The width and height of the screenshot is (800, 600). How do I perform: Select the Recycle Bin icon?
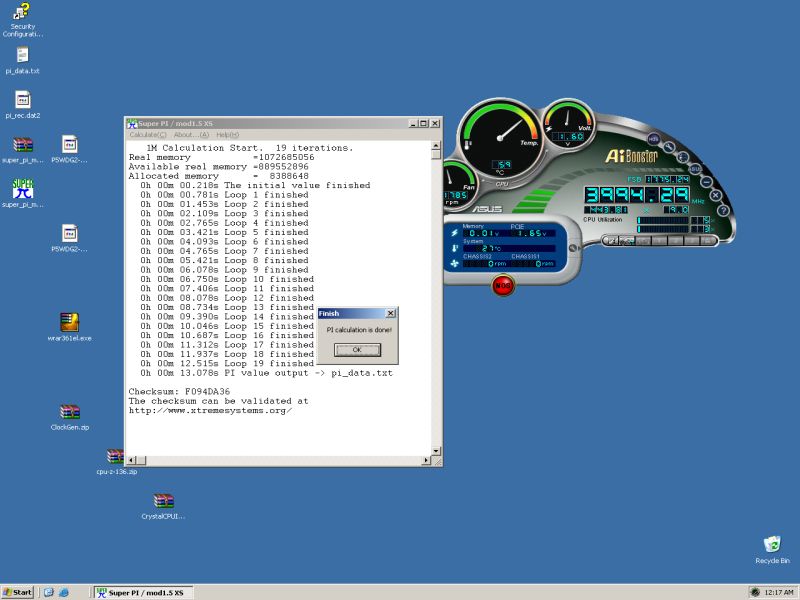(x=772, y=549)
